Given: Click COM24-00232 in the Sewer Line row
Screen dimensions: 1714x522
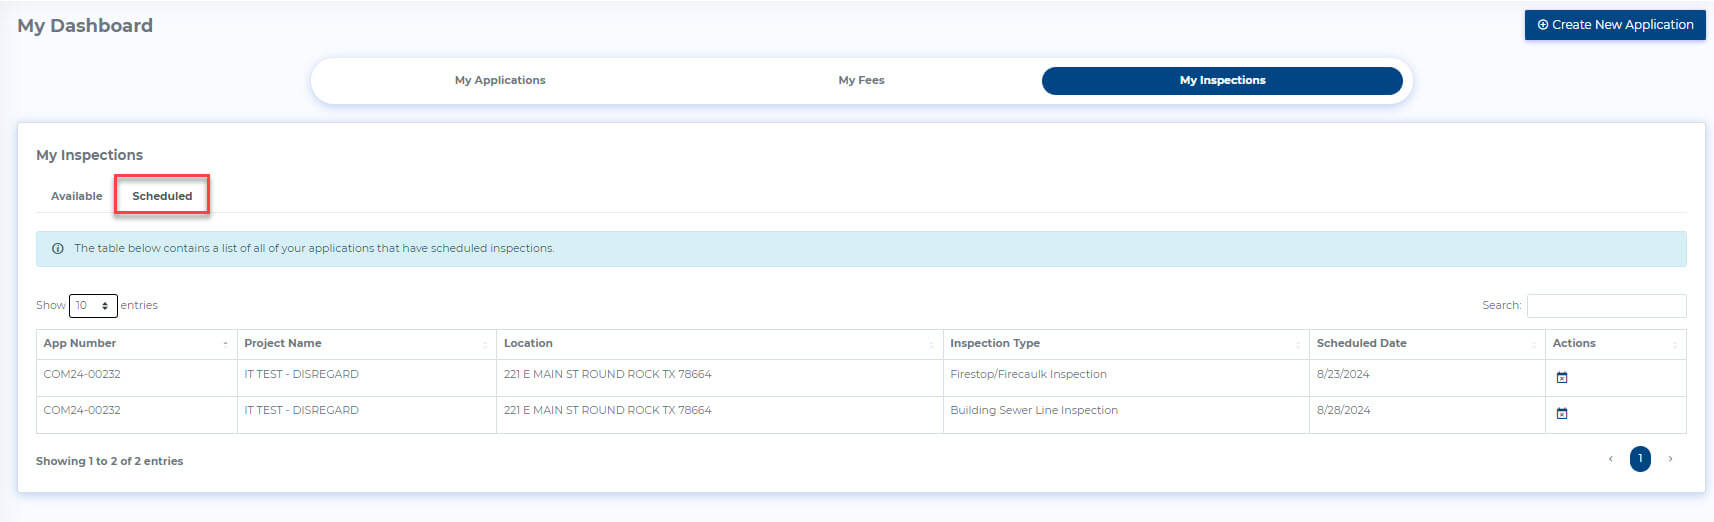Looking at the screenshot, I should (82, 410).
